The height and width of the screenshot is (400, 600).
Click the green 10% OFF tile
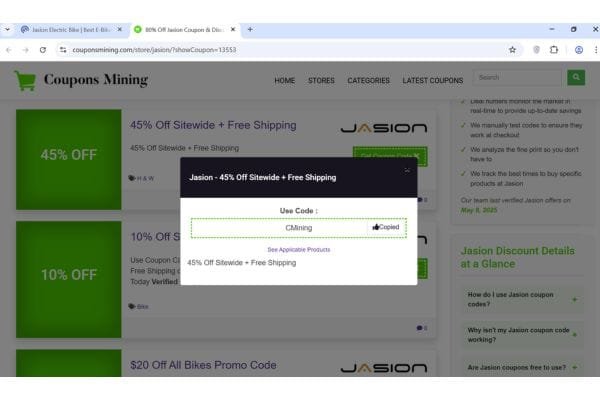[69, 279]
